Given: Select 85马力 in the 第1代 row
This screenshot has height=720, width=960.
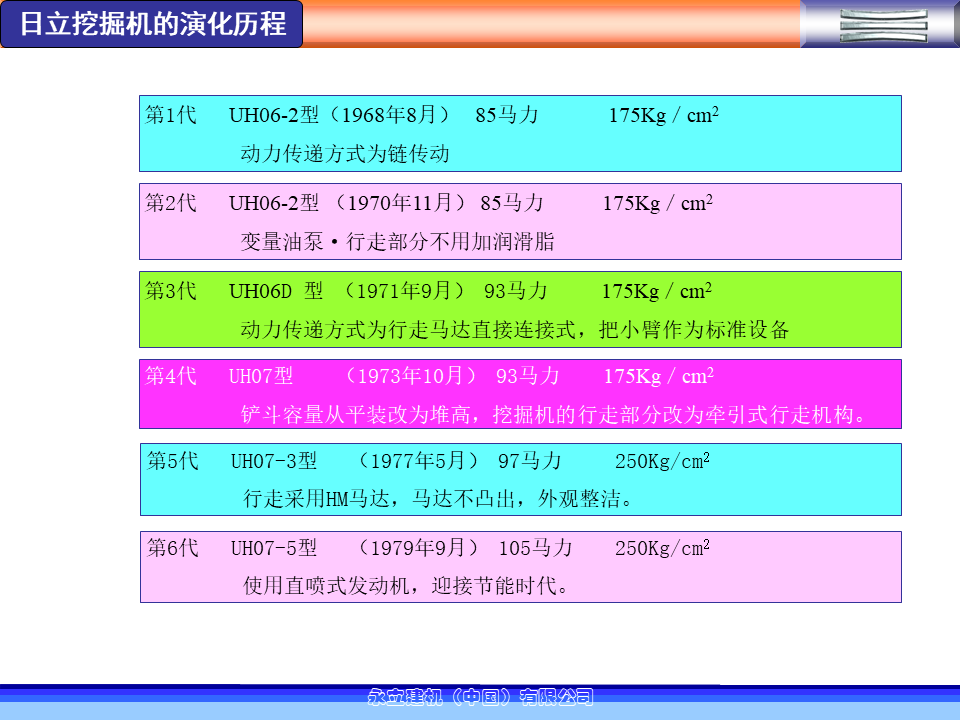Looking at the screenshot, I should [507, 115].
